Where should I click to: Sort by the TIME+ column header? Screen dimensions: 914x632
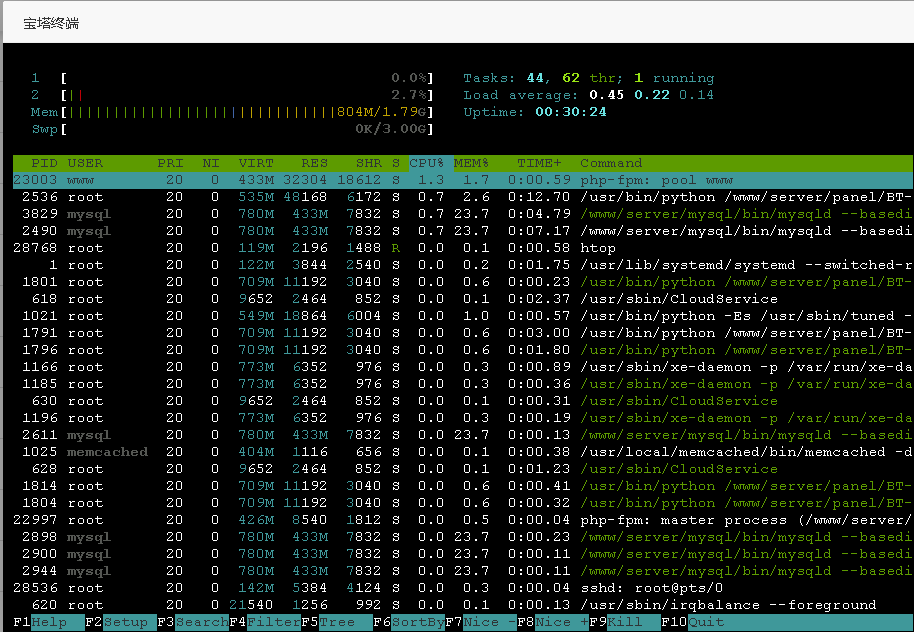pyautogui.click(x=539, y=163)
